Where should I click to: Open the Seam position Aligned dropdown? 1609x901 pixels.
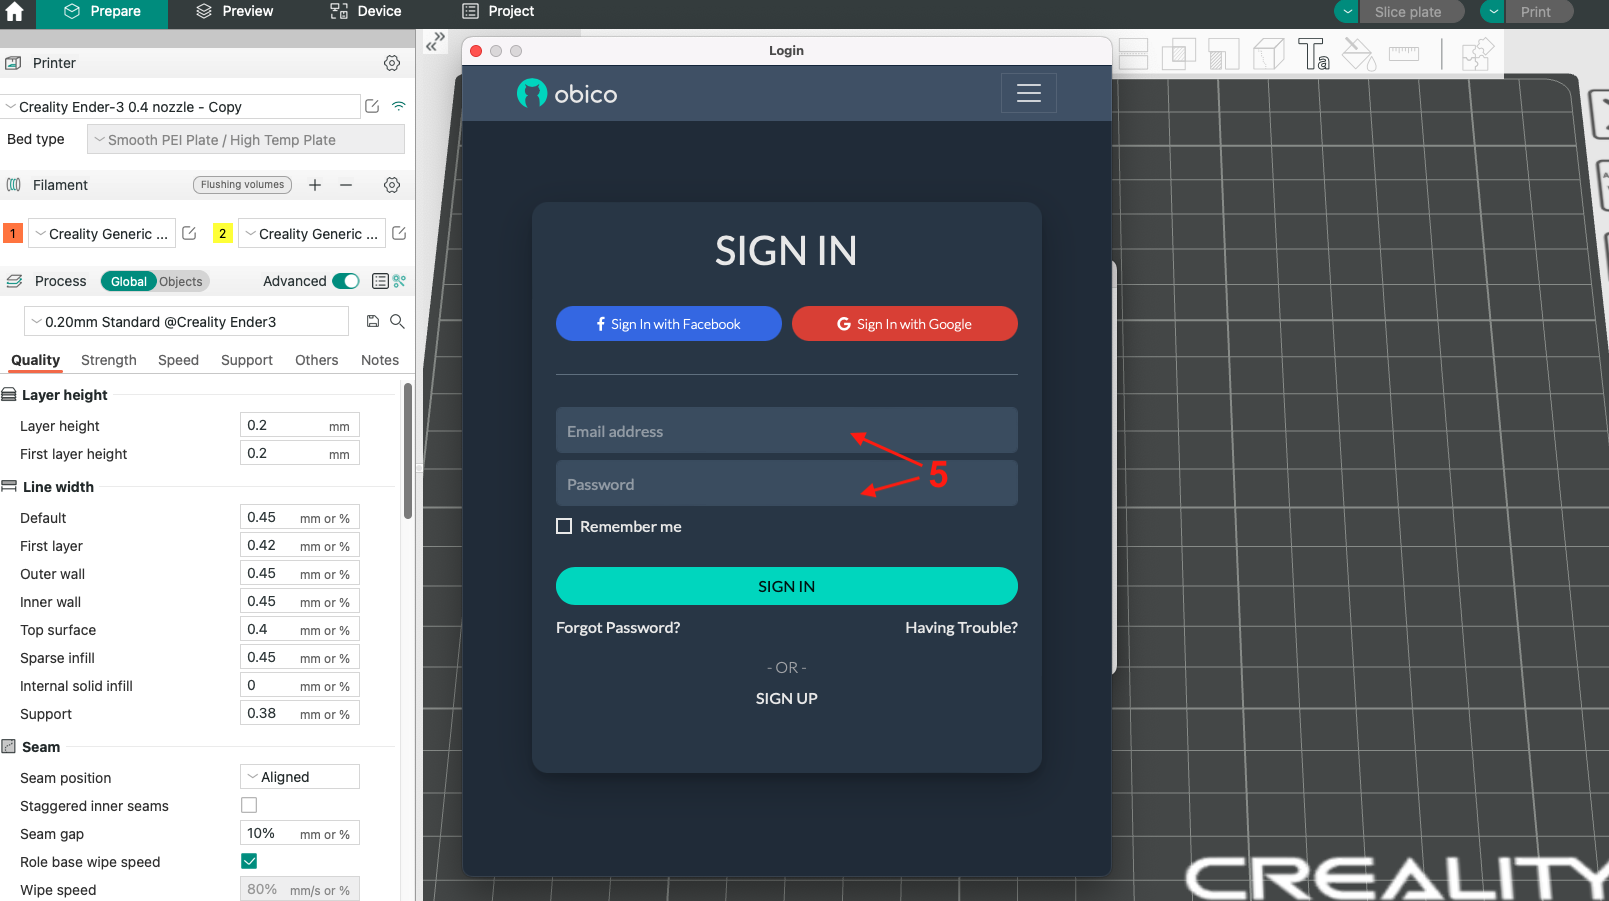[300, 777]
